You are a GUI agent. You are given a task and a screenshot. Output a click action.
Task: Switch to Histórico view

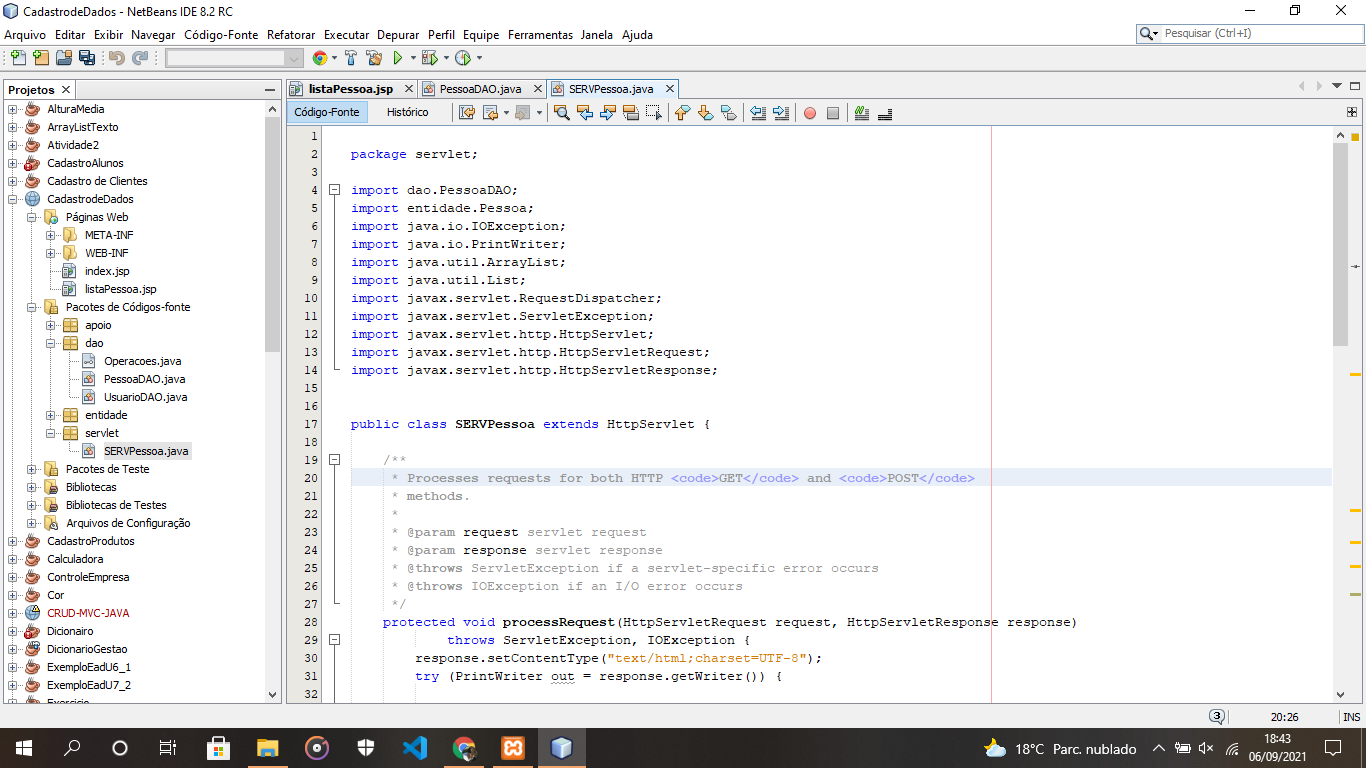[x=407, y=112]
